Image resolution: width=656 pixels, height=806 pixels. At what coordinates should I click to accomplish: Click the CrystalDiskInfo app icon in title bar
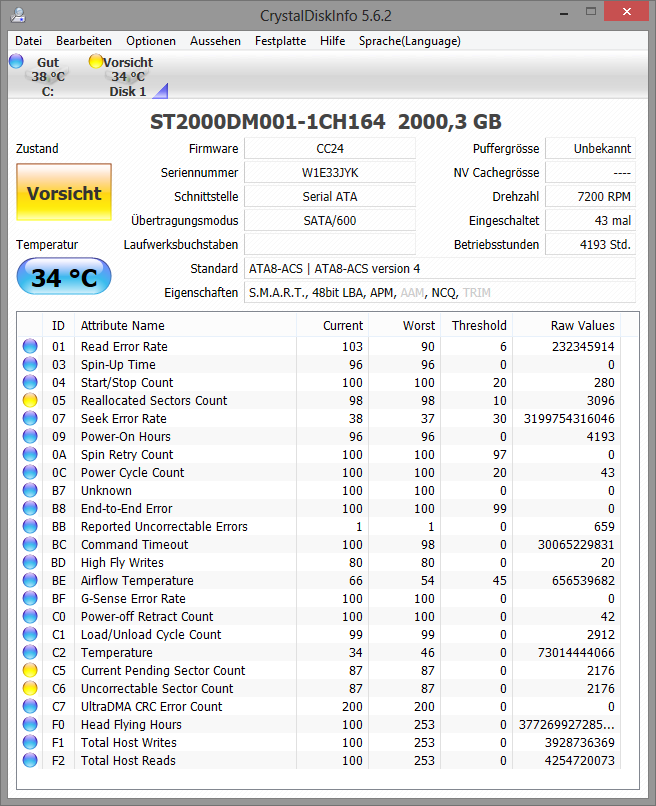18,15
